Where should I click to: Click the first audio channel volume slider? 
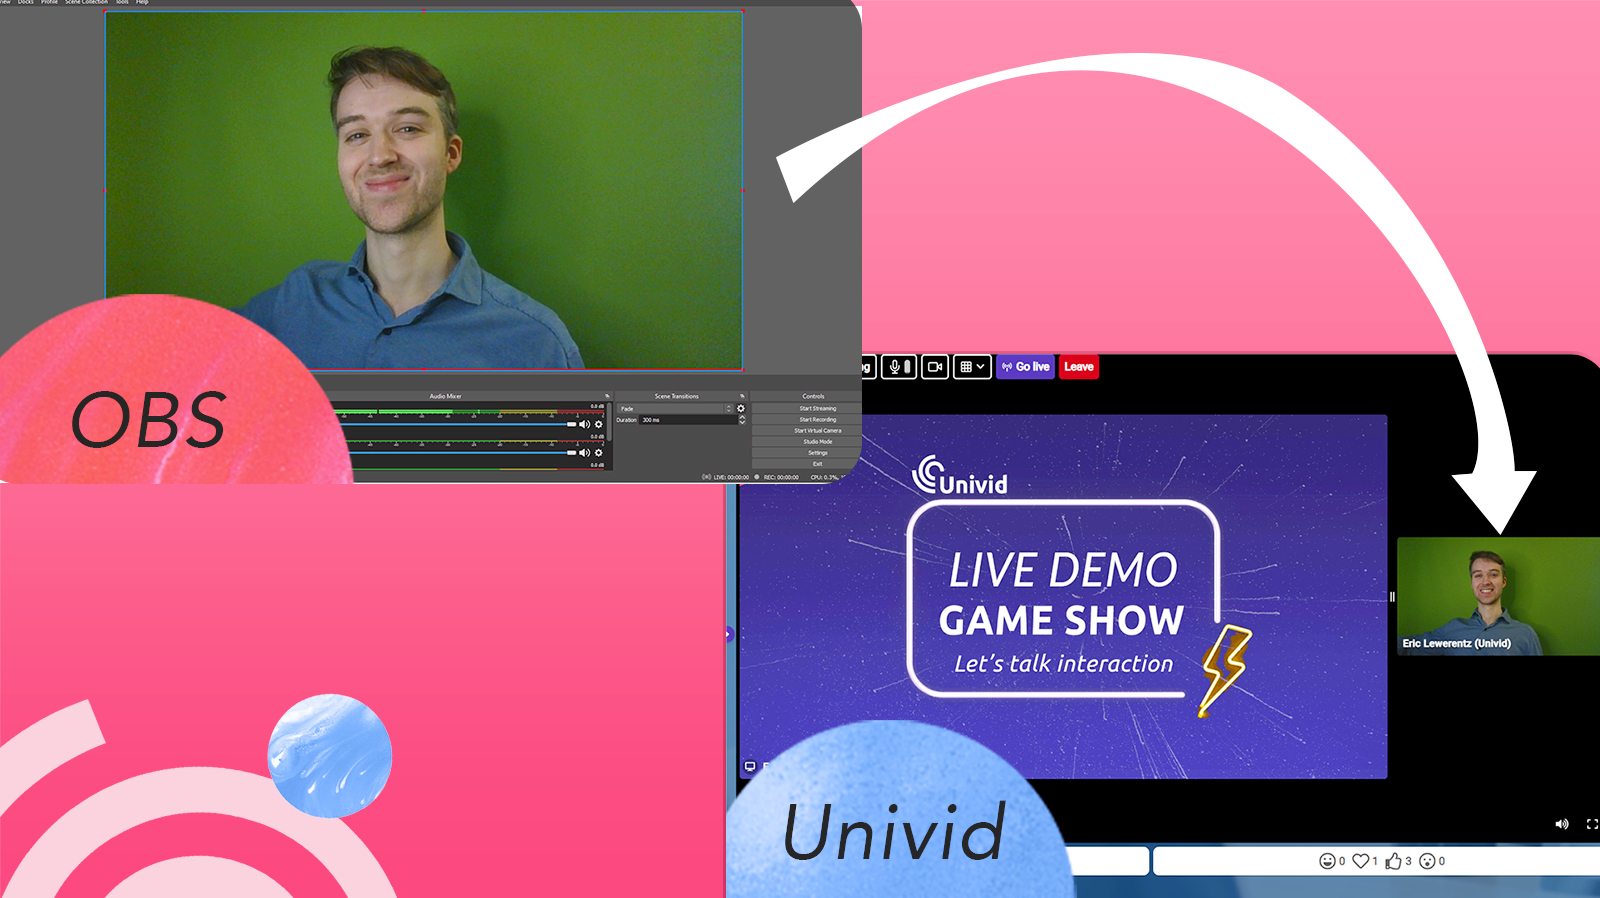pos(460,424)
